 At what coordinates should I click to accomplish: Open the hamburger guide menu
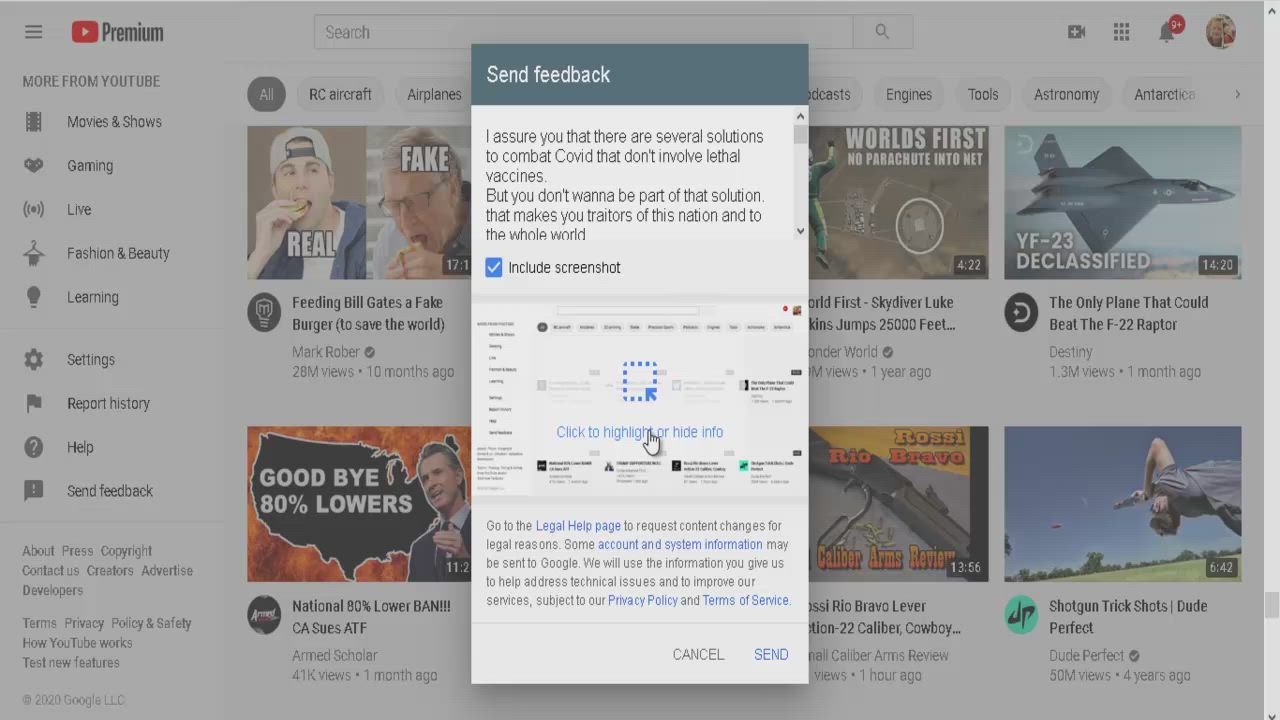(x=33, y=32)
